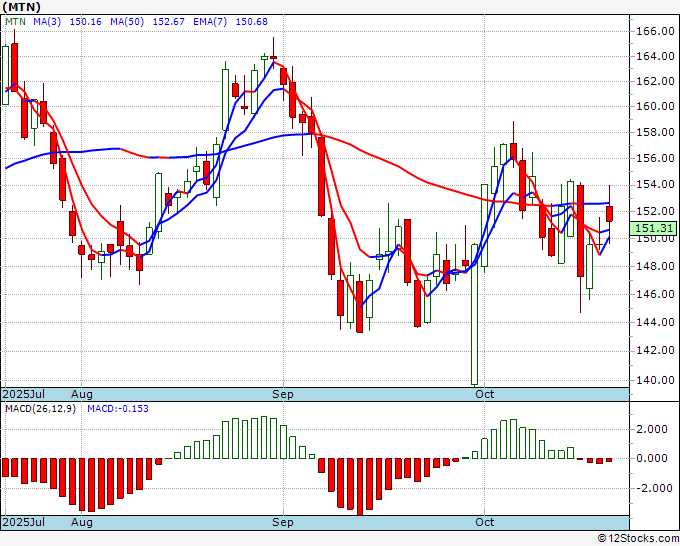Click the 156.00 price axis label

point(655,158)
